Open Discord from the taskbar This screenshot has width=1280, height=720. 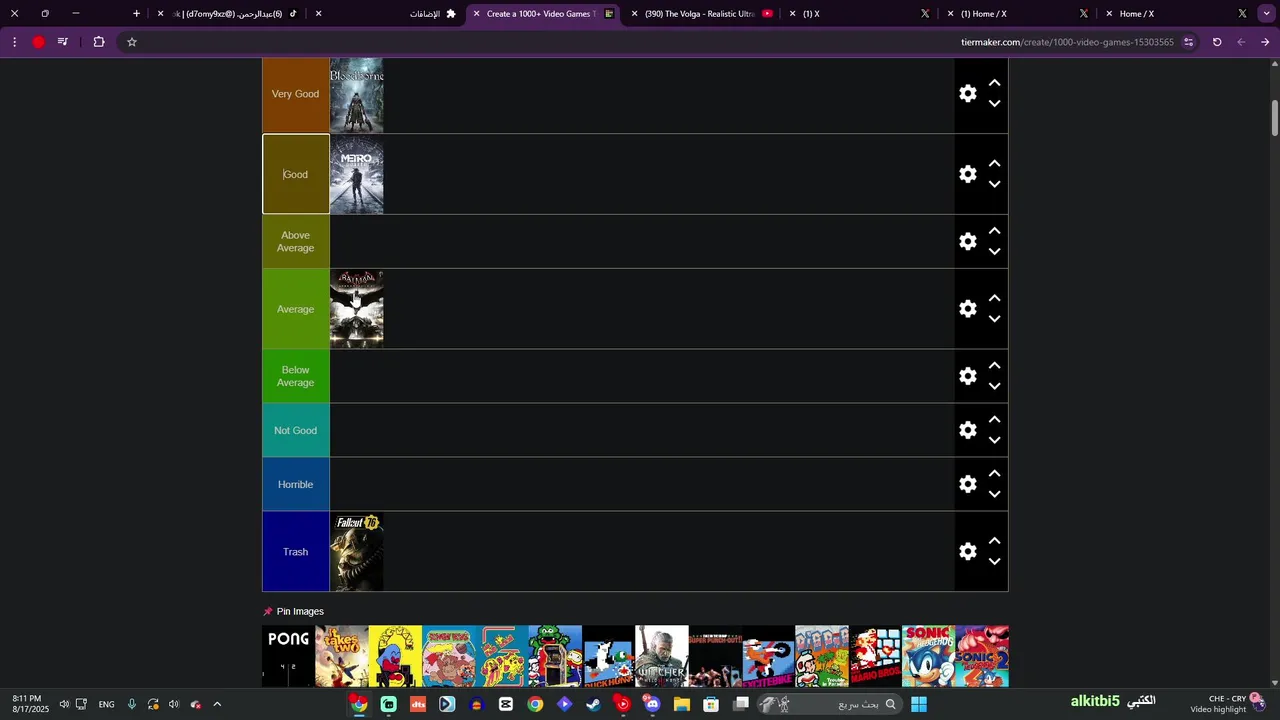652,704
